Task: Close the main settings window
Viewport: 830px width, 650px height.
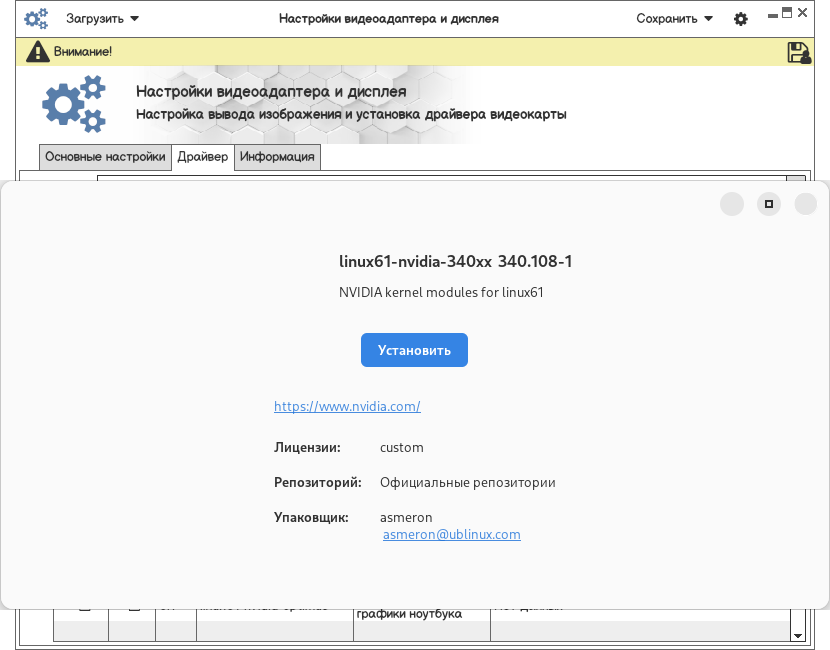Action: (x=802, y=13)
